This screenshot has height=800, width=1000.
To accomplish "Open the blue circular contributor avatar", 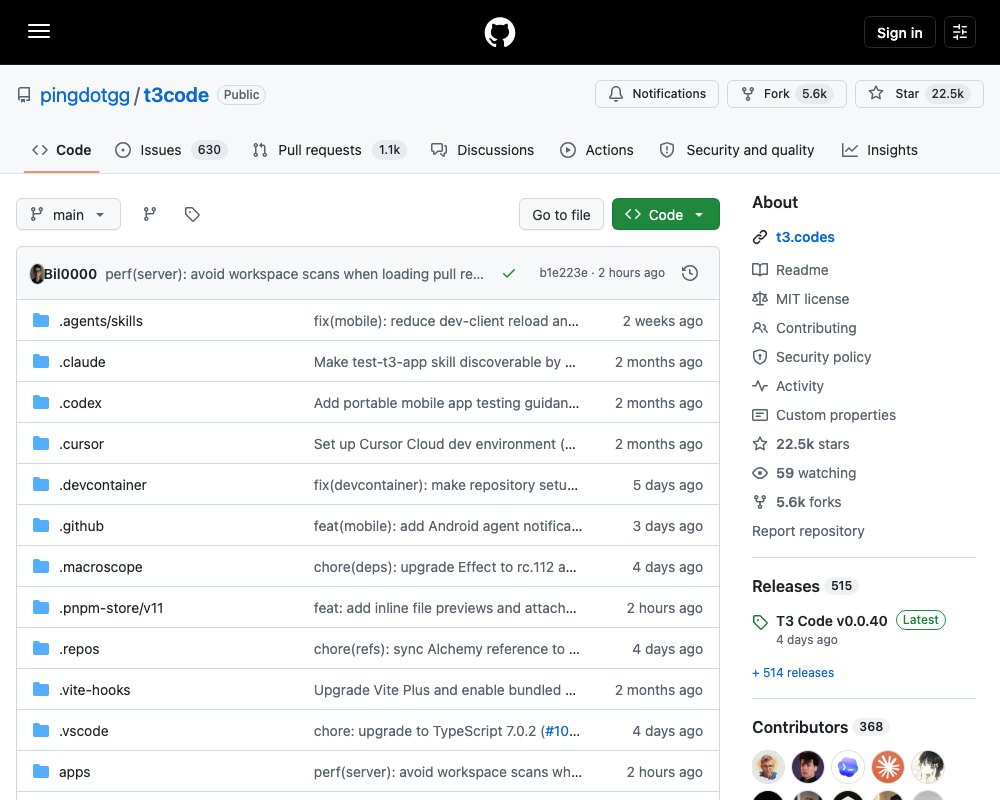I will 848,767.
